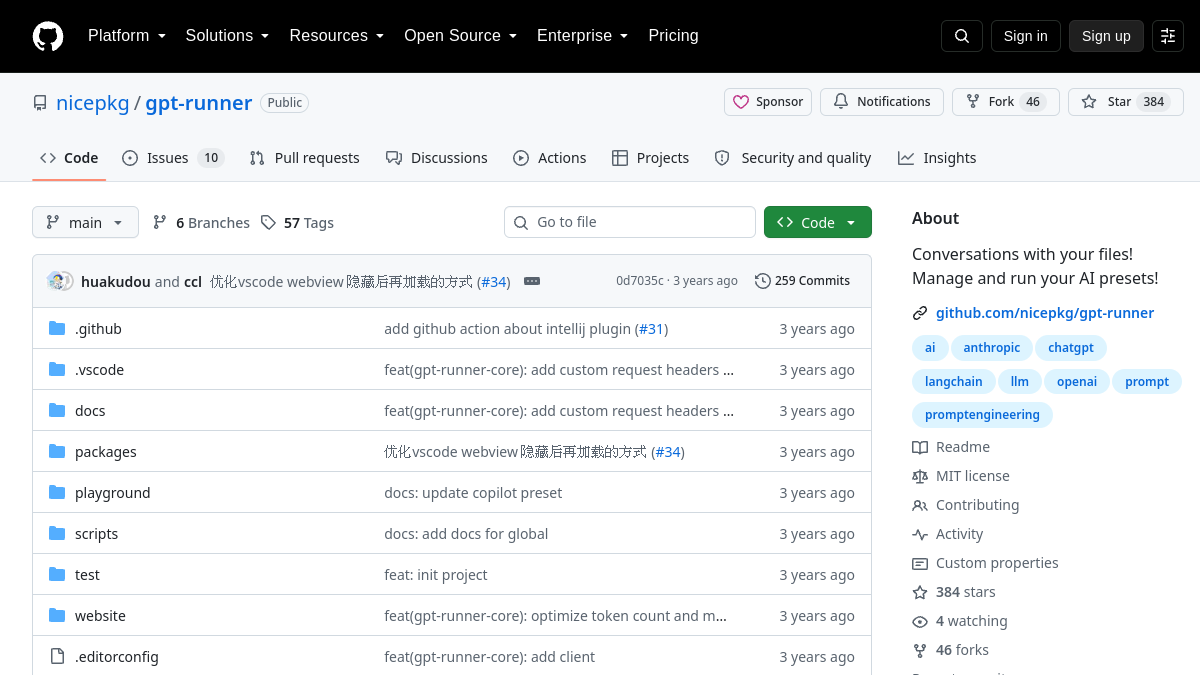The image size is (1200, 675).
Task: Click the scale icon beside MIT license
Action: coord(920,476)
